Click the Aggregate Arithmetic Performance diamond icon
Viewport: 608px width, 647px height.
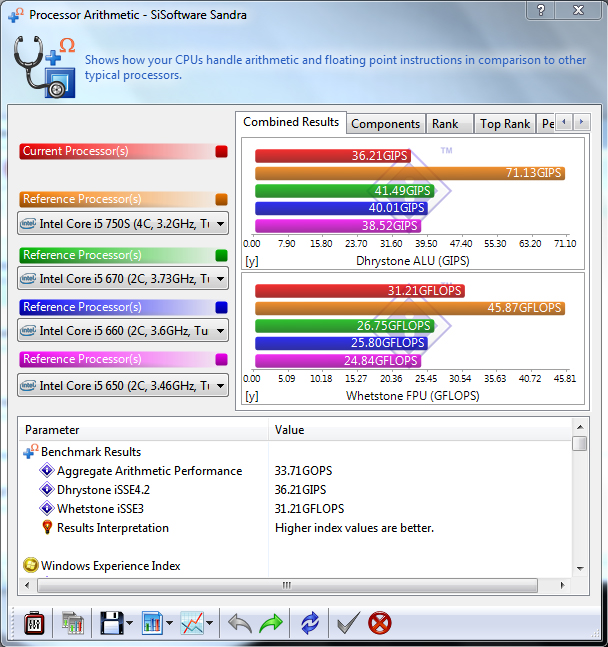click(47, 470)
